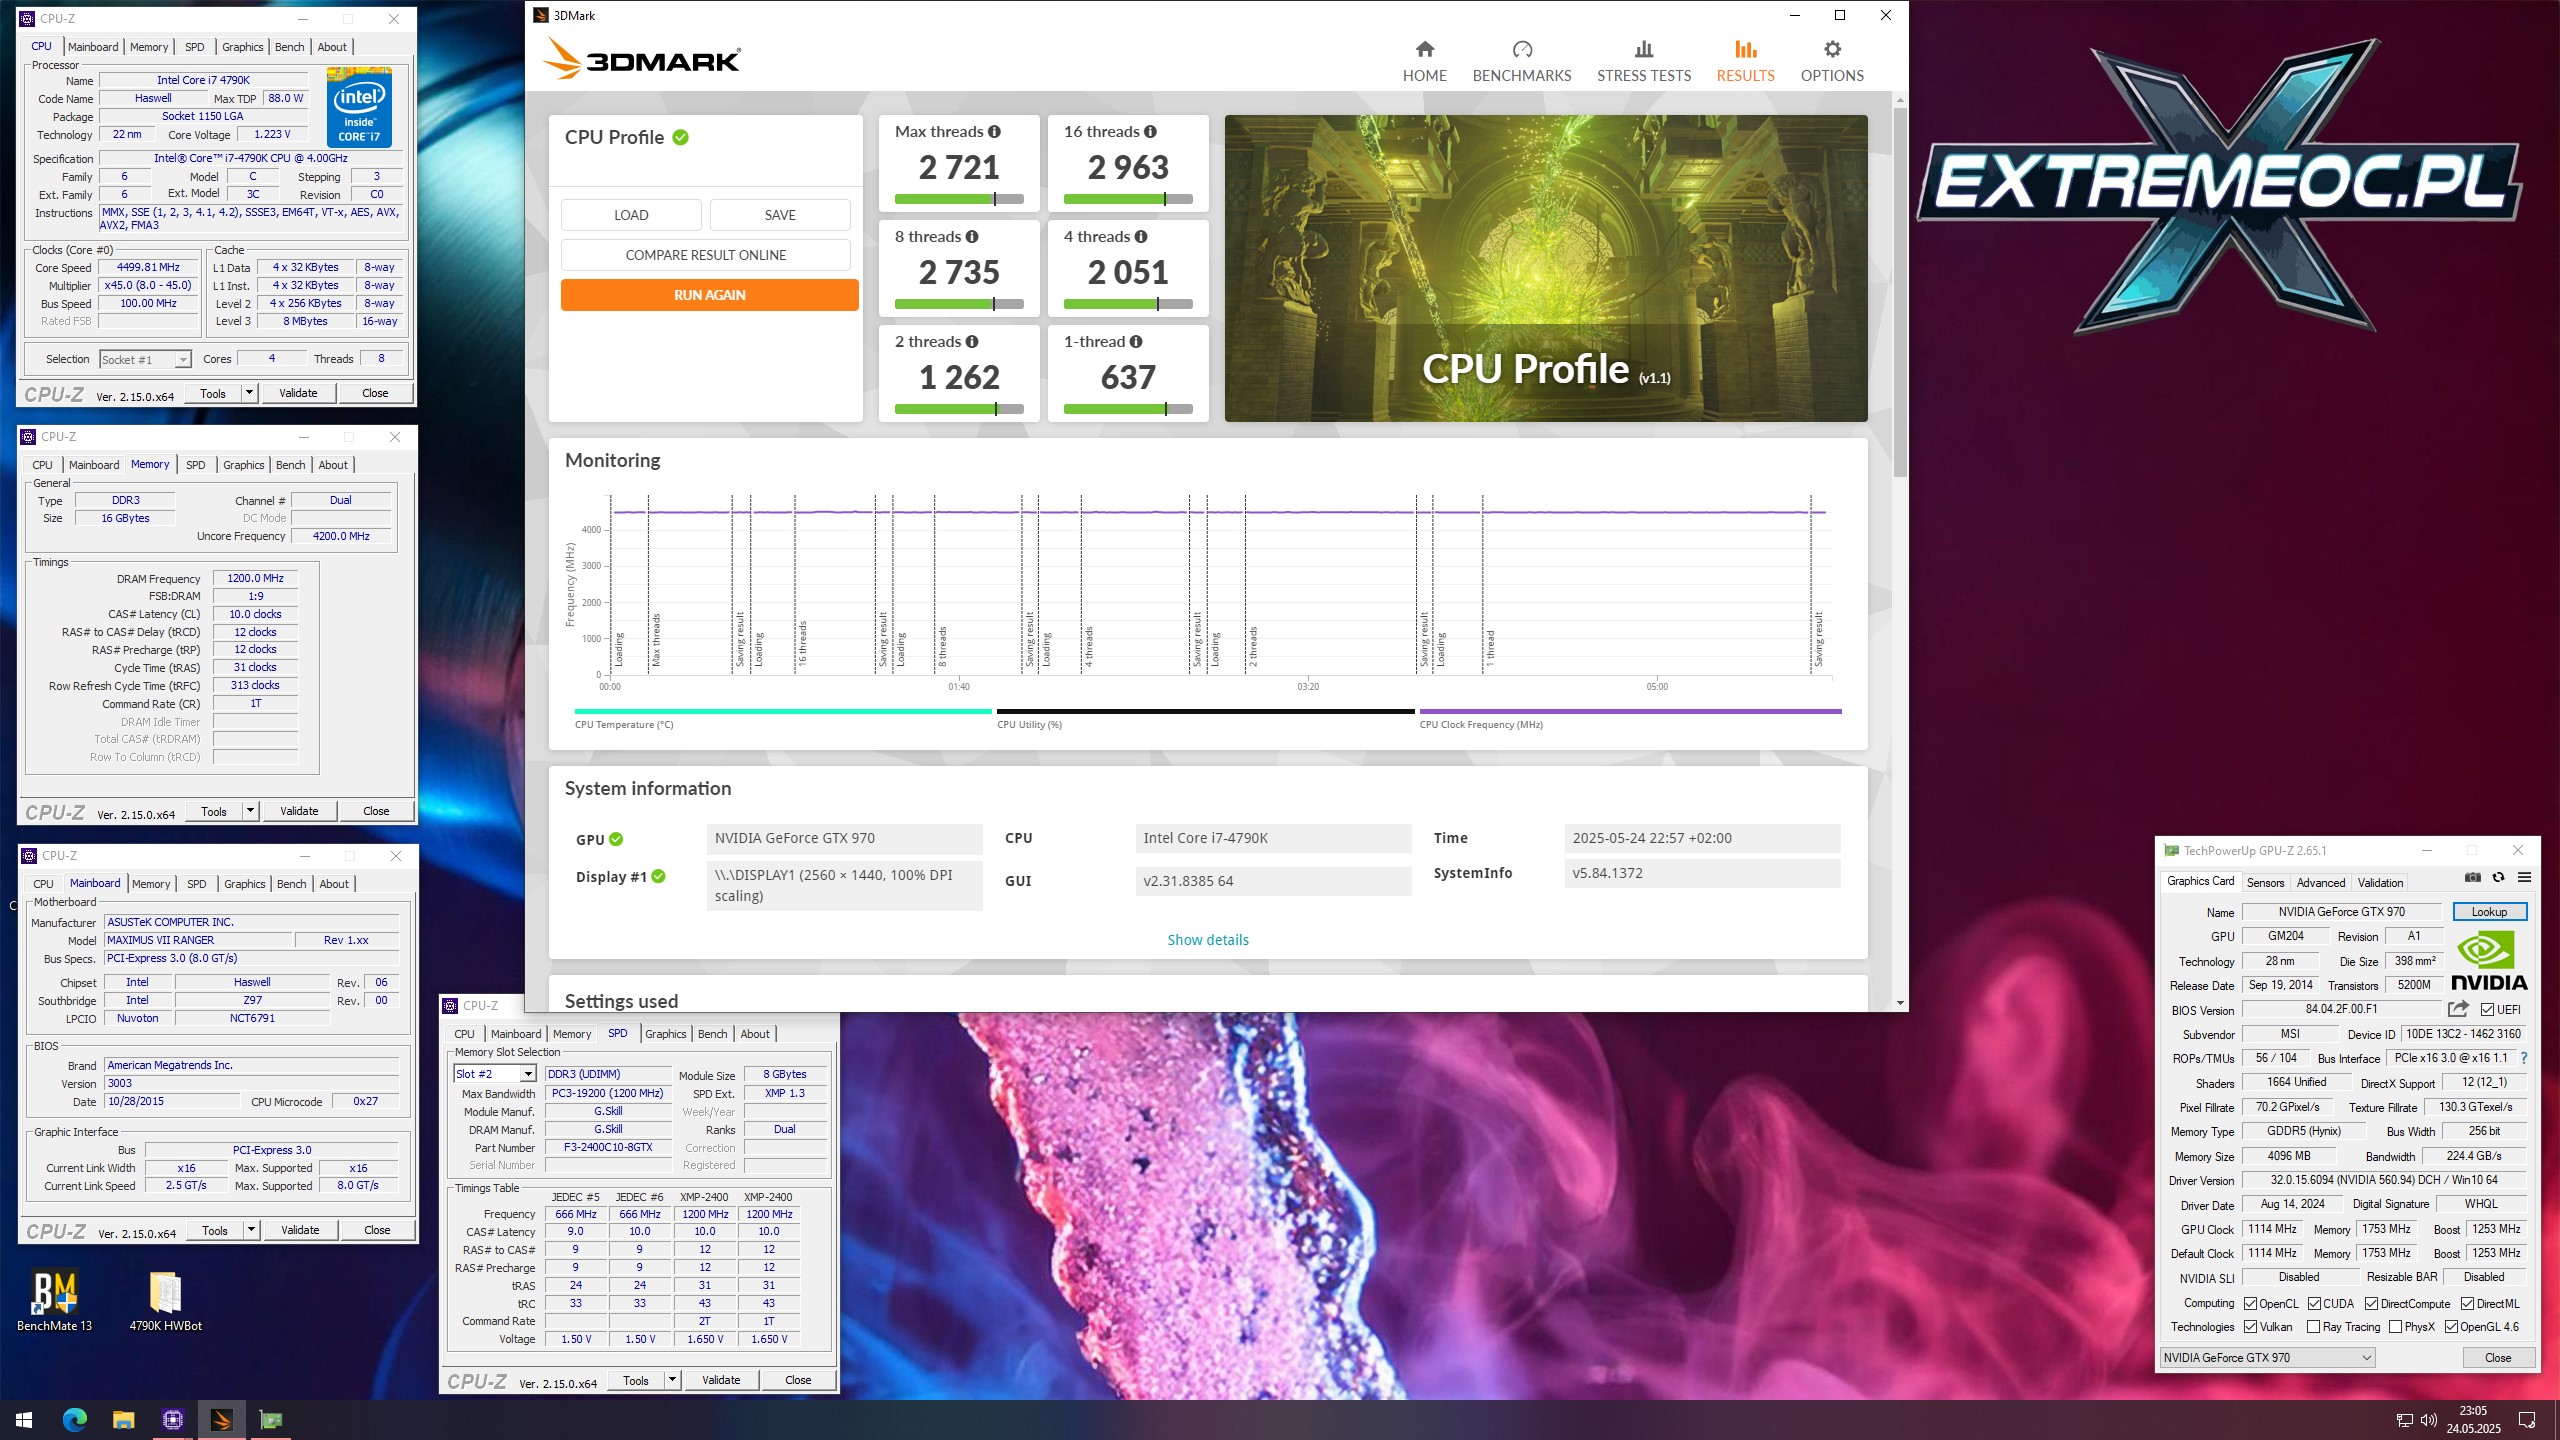Click the info icon beside 4 threads
2560x1440 pixels.
tap(1141, 237)
